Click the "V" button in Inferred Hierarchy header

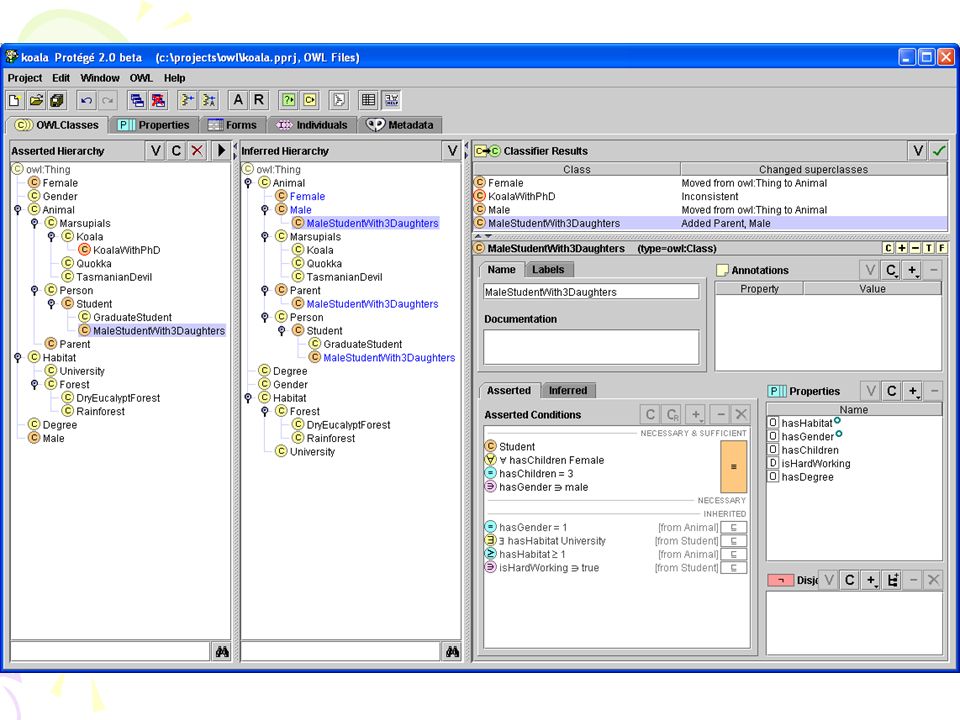(x=452, y=151)
